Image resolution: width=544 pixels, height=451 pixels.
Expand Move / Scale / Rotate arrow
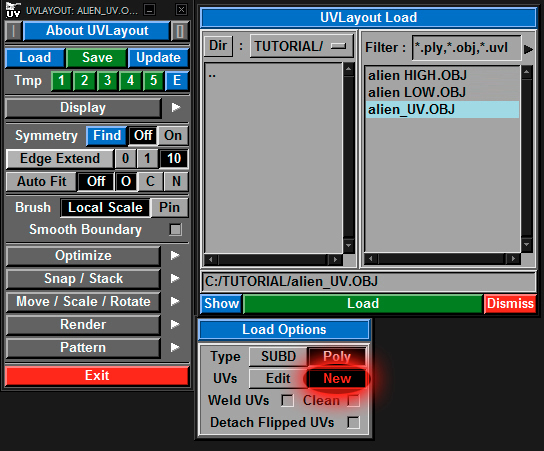[175, 301]
